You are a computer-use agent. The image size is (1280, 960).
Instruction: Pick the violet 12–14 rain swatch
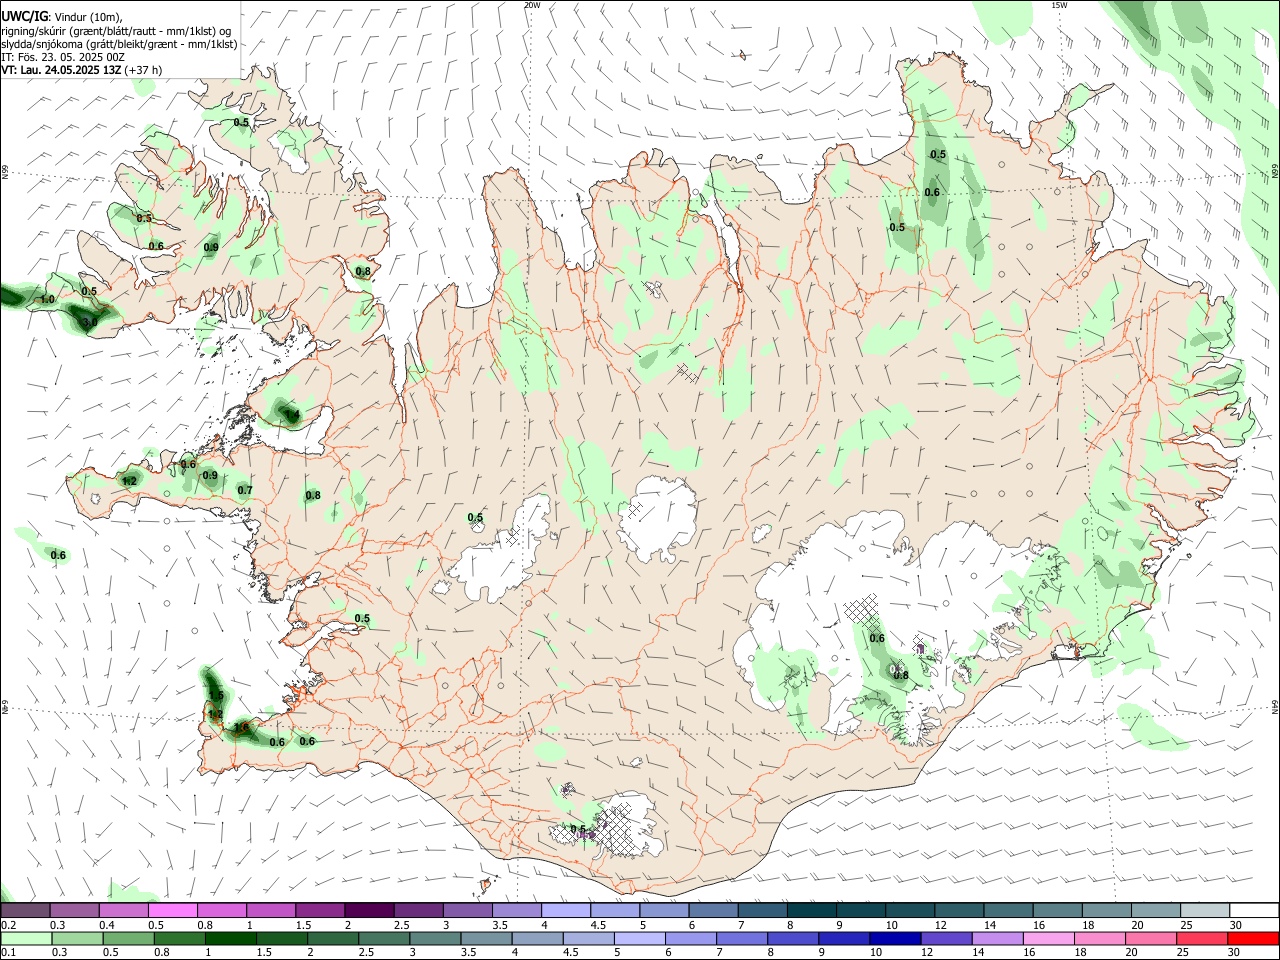946,938
